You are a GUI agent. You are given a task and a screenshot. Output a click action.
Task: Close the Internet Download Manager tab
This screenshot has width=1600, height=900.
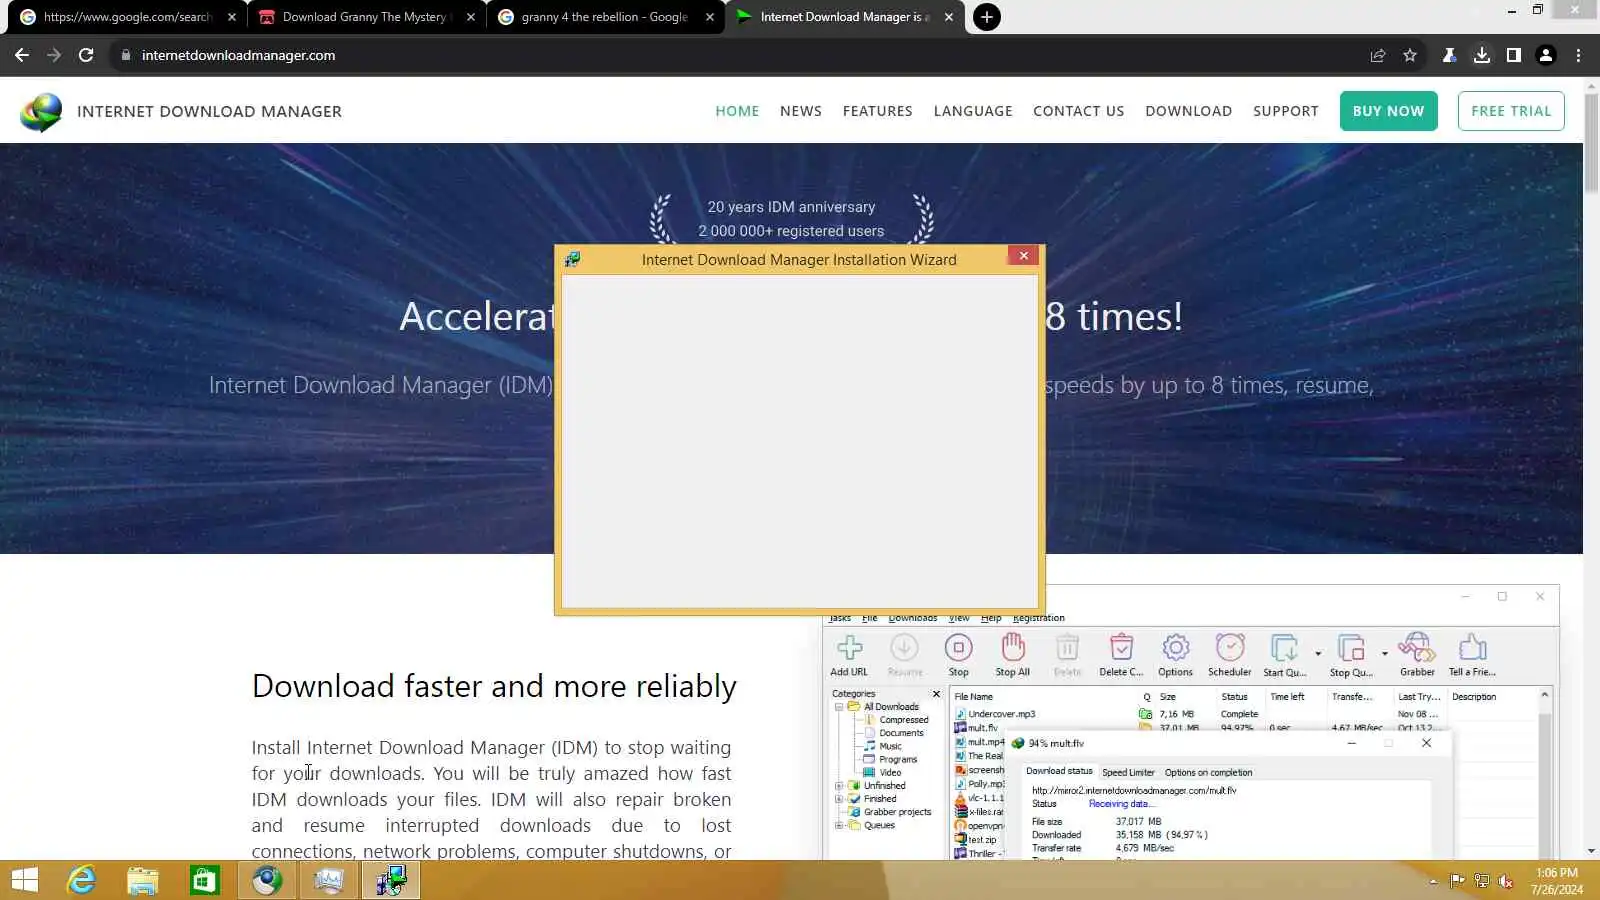pos(949,17)
